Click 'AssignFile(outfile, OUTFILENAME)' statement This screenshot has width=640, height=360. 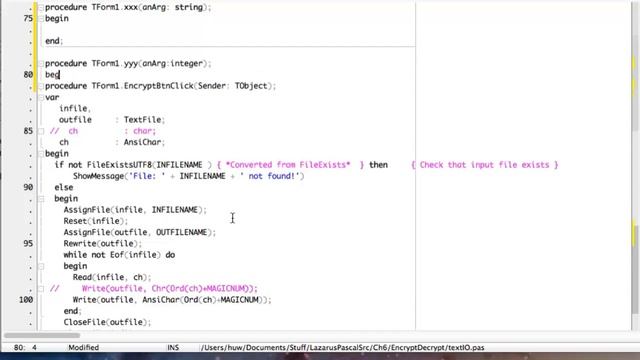(140, 232)
